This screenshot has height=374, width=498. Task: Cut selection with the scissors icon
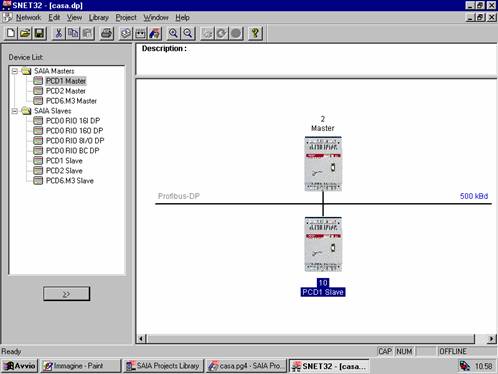(x=58, y=33)
